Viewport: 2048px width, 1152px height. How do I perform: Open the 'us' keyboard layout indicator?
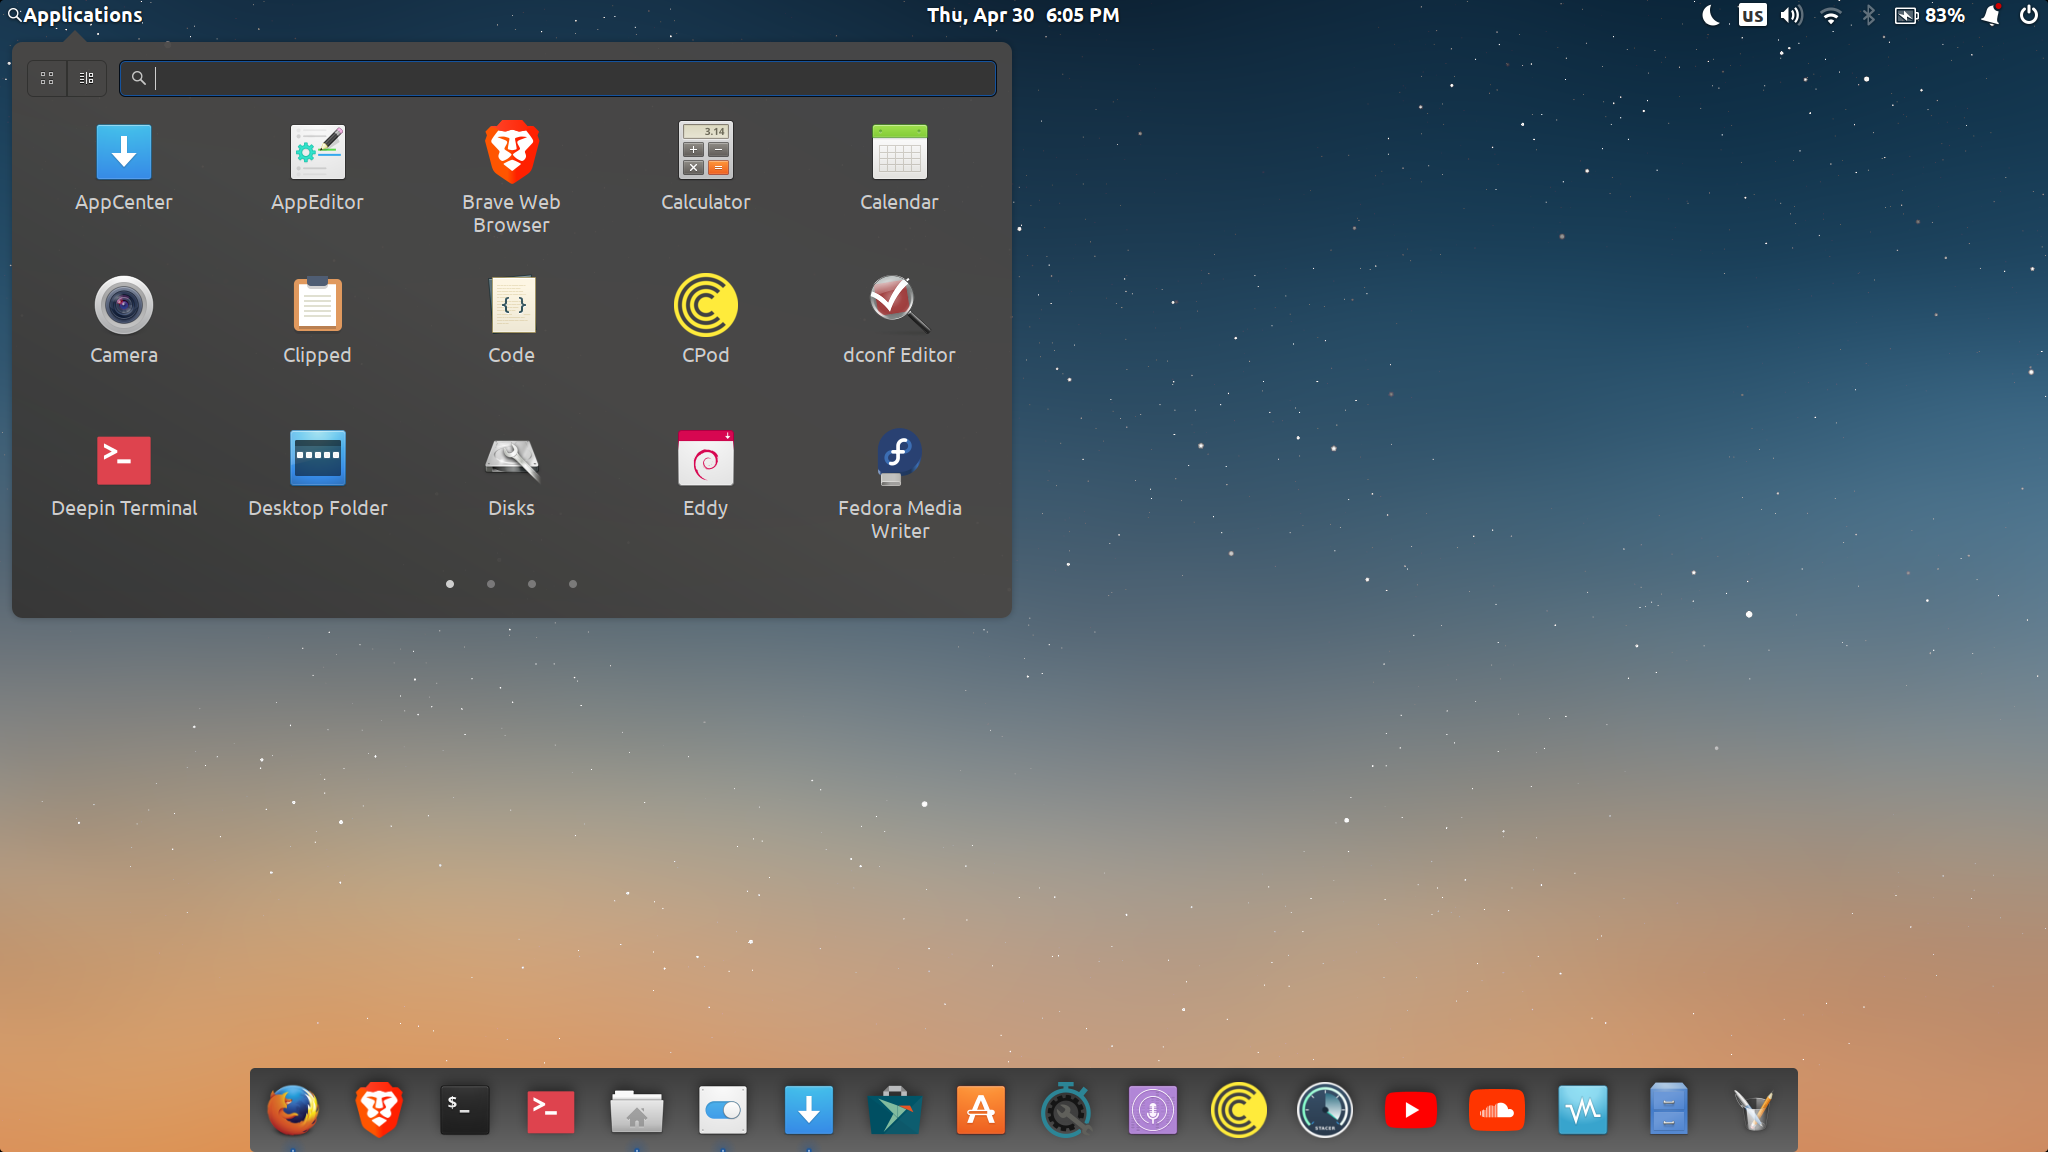coord(1752,15)
